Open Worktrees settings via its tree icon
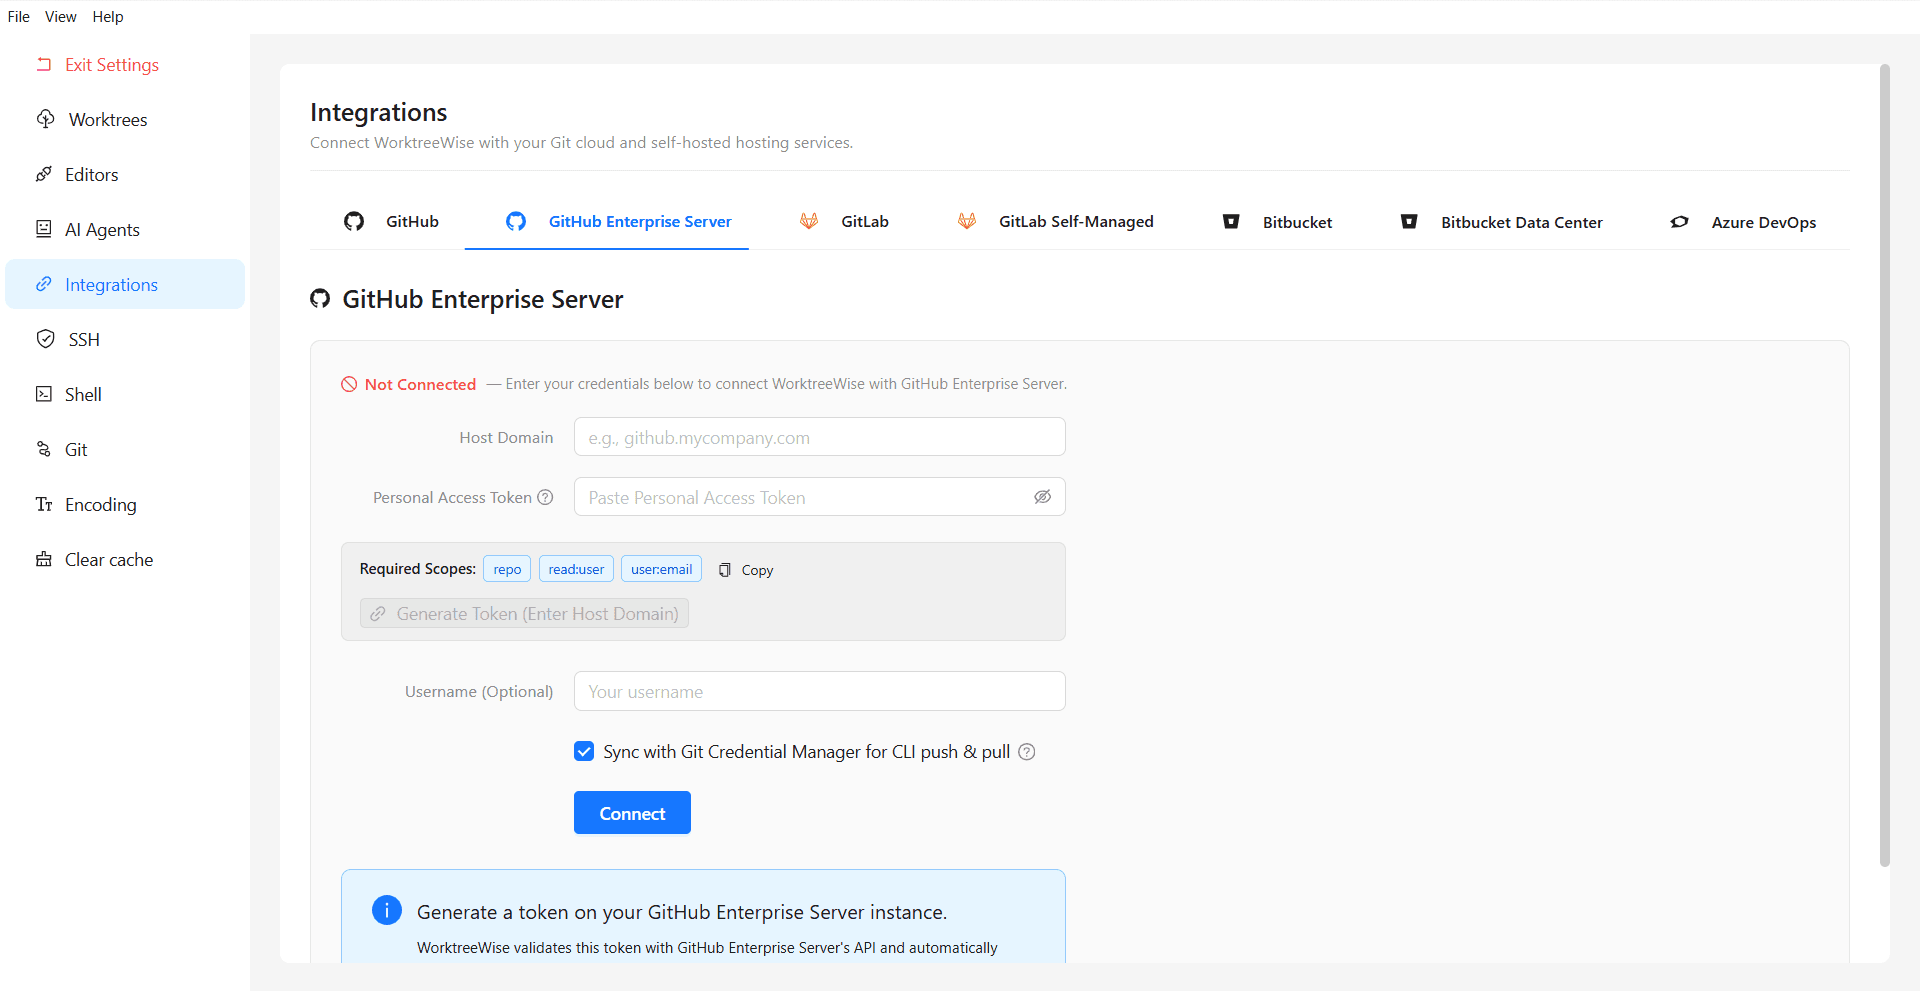1920x991 pixels. (46, 119)
